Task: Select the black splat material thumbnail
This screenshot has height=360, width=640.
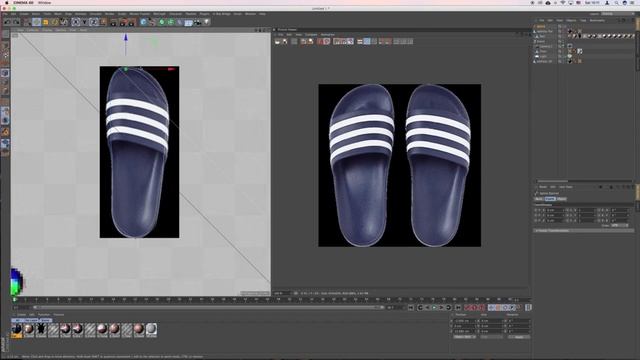Action: (x=41, y=329)
